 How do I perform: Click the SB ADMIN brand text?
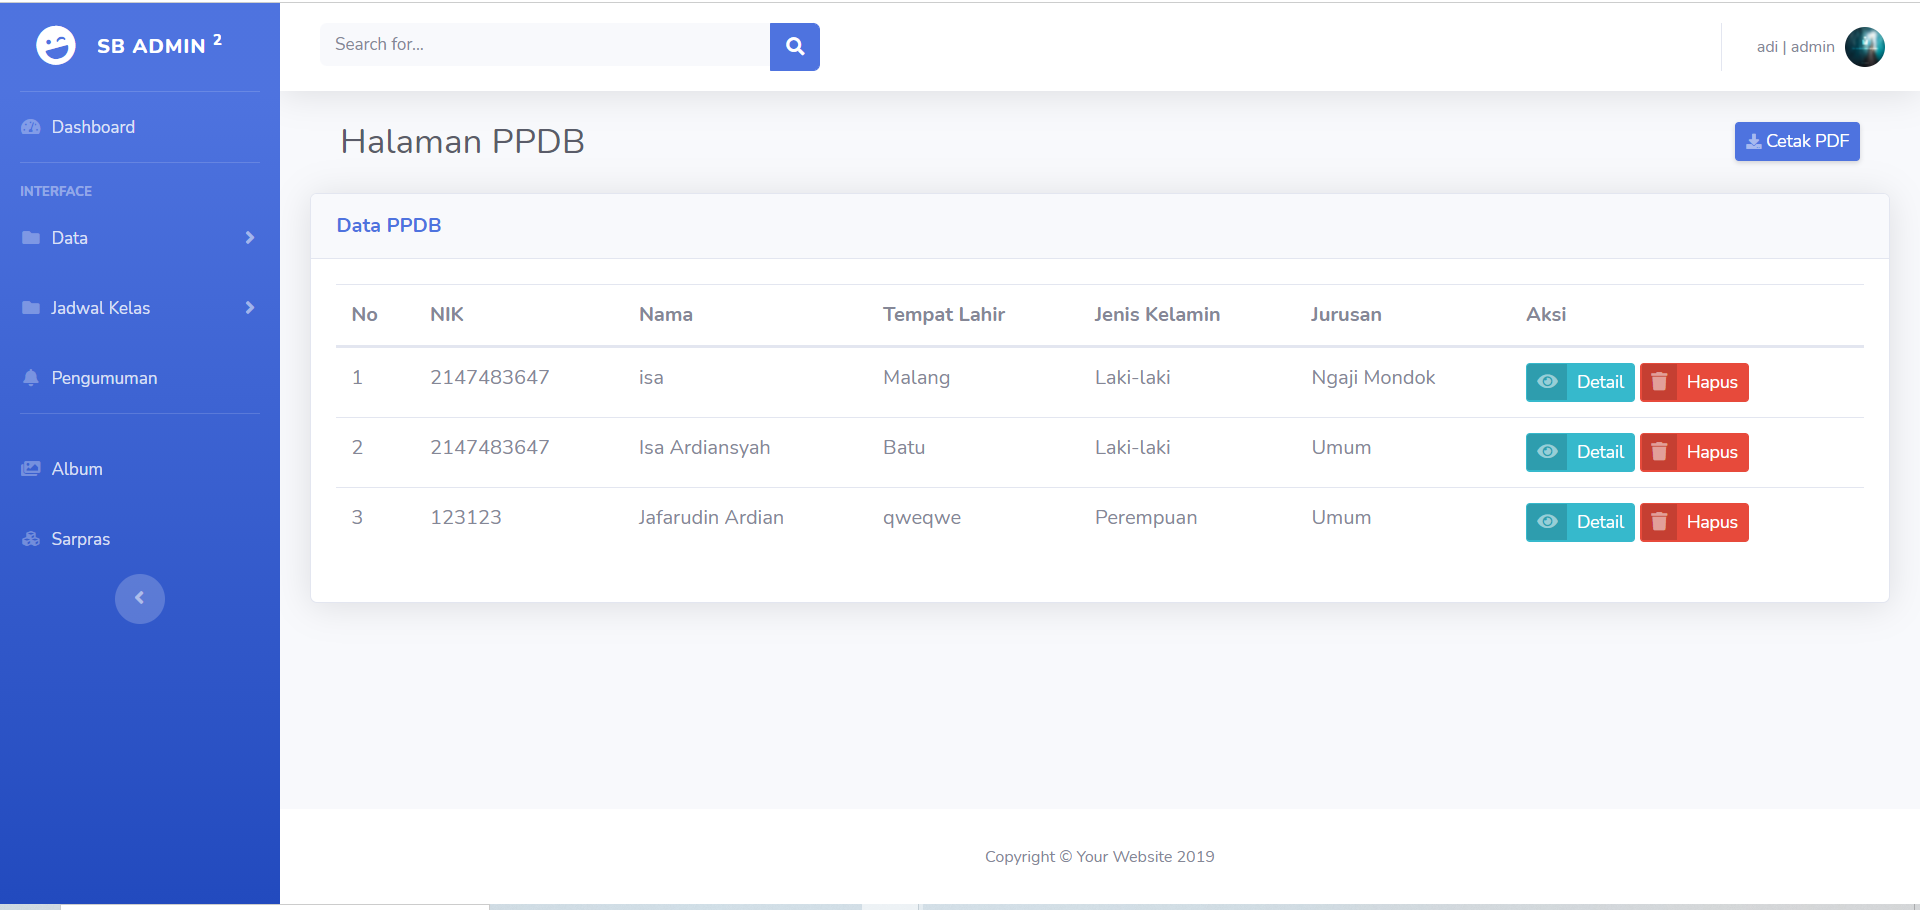click(x=151, y=46)
